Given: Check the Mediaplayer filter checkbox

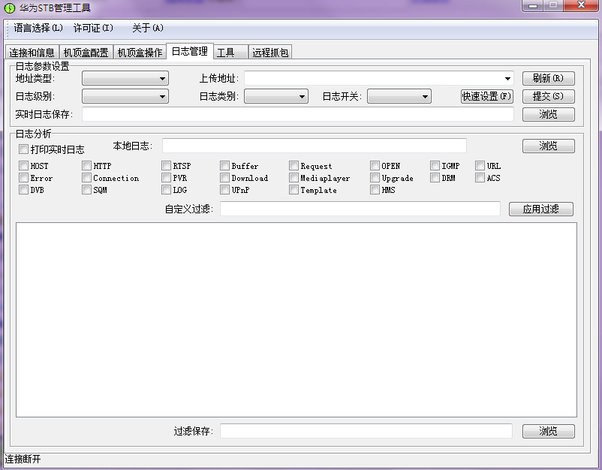Looking at the screenshot, I should [294, 177].
